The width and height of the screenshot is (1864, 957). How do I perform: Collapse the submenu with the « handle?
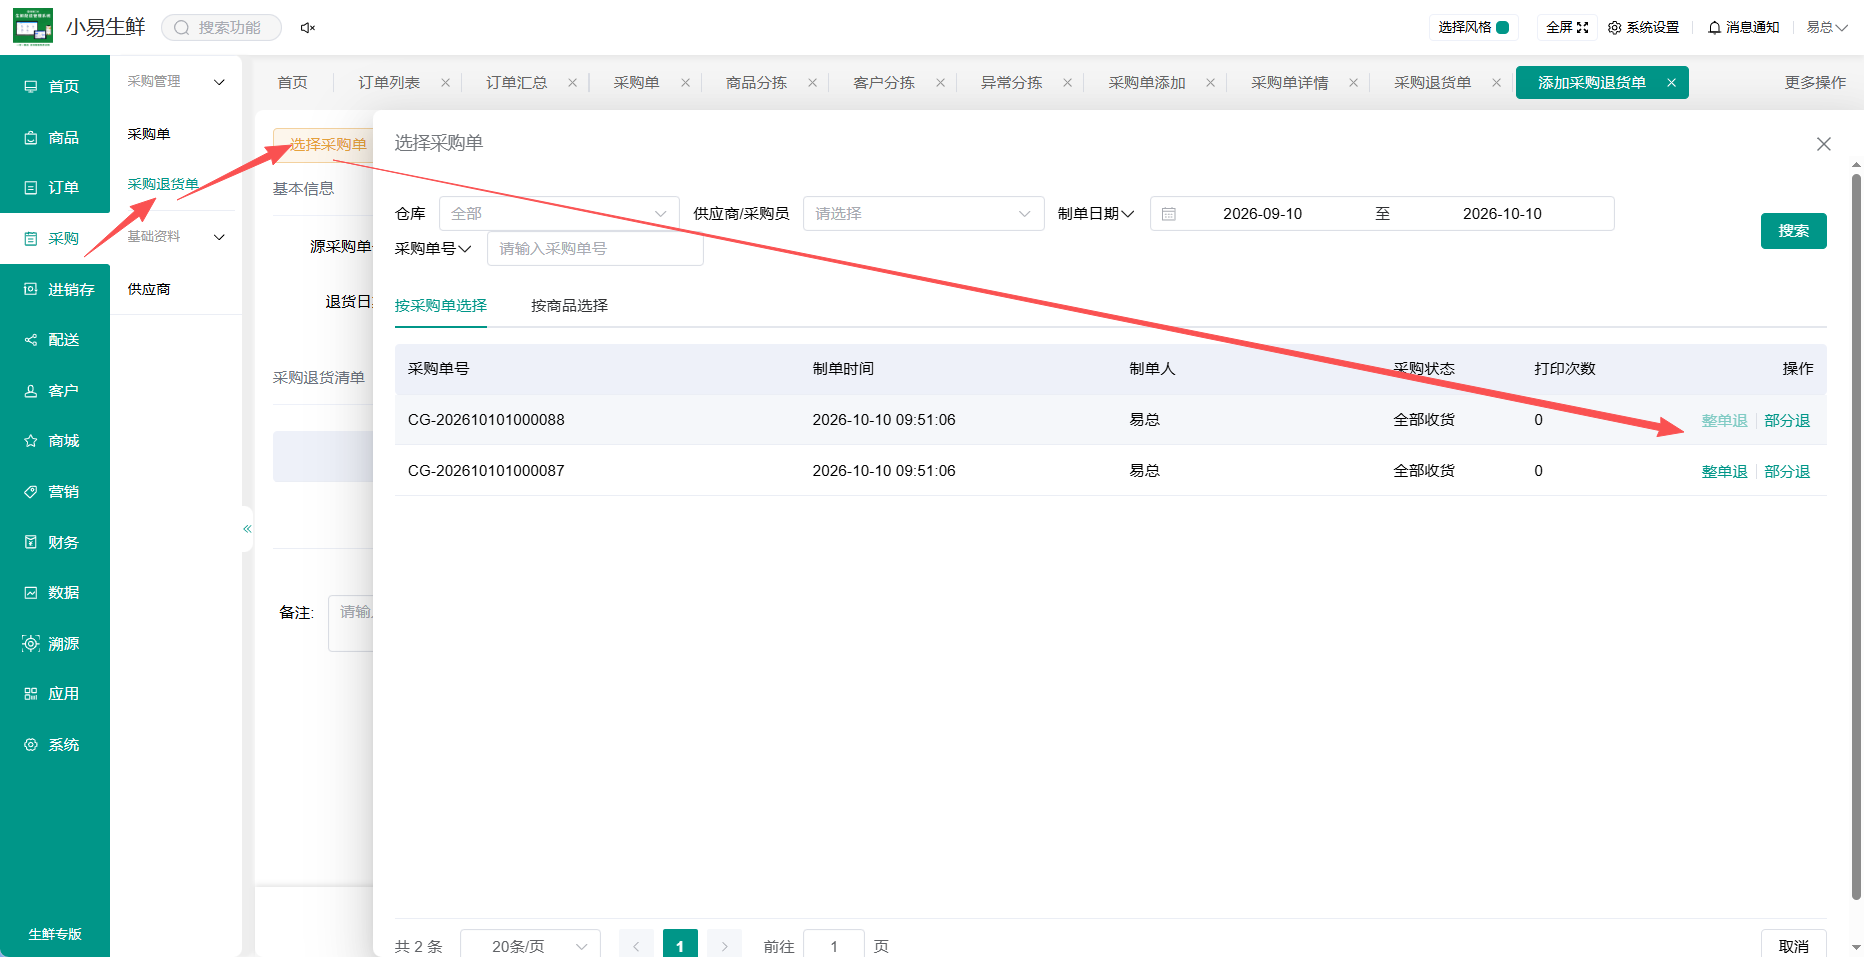pos(247,528)
